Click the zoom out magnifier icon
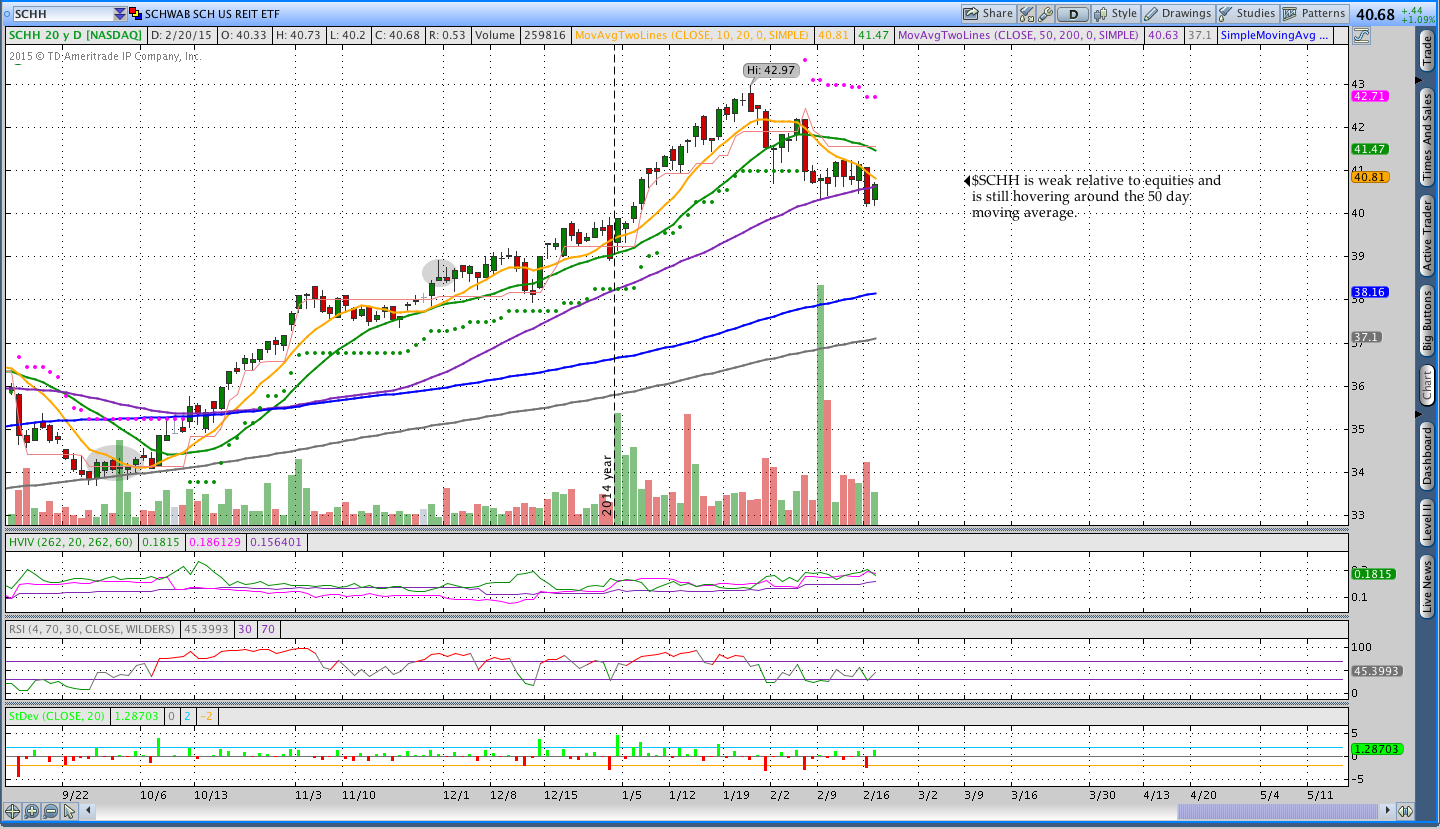Screen dimensions: 1440x829 pyautogui.click(x=51, y=811)
